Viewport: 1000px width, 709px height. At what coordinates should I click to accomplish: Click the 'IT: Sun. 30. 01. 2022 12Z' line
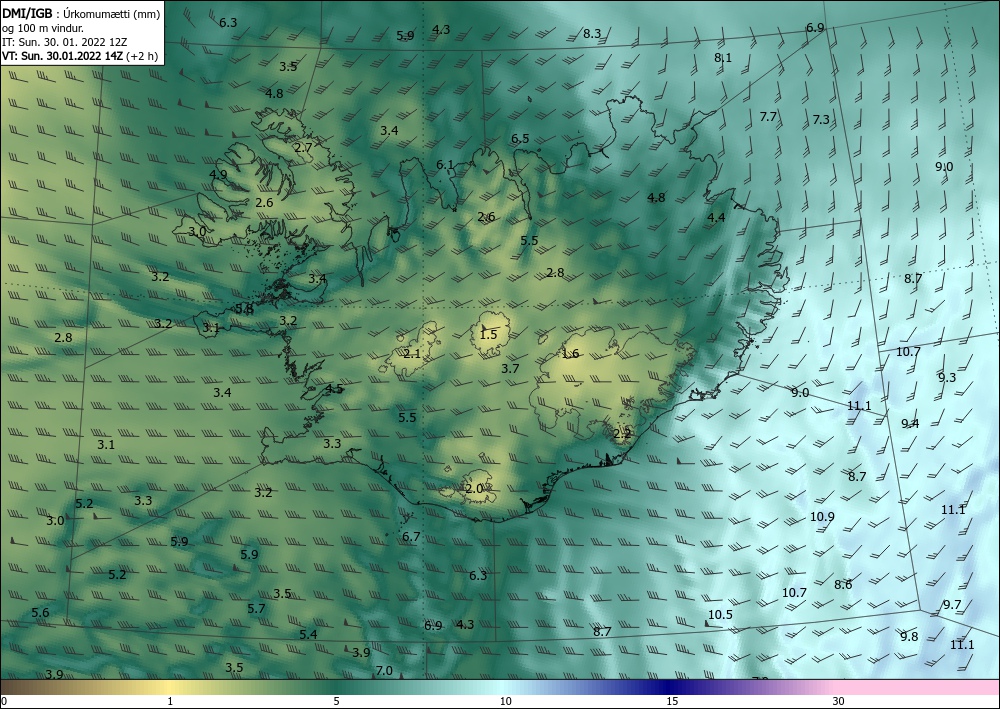[64, 42]
